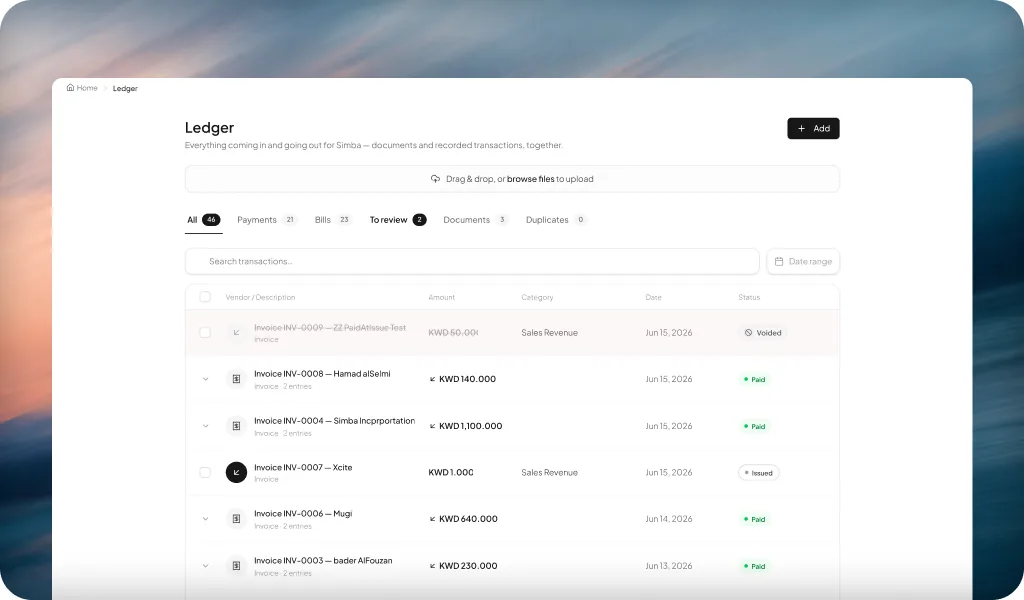Switch to the Documents tab
The image size is (1024, 600).
tap(475, 220)
